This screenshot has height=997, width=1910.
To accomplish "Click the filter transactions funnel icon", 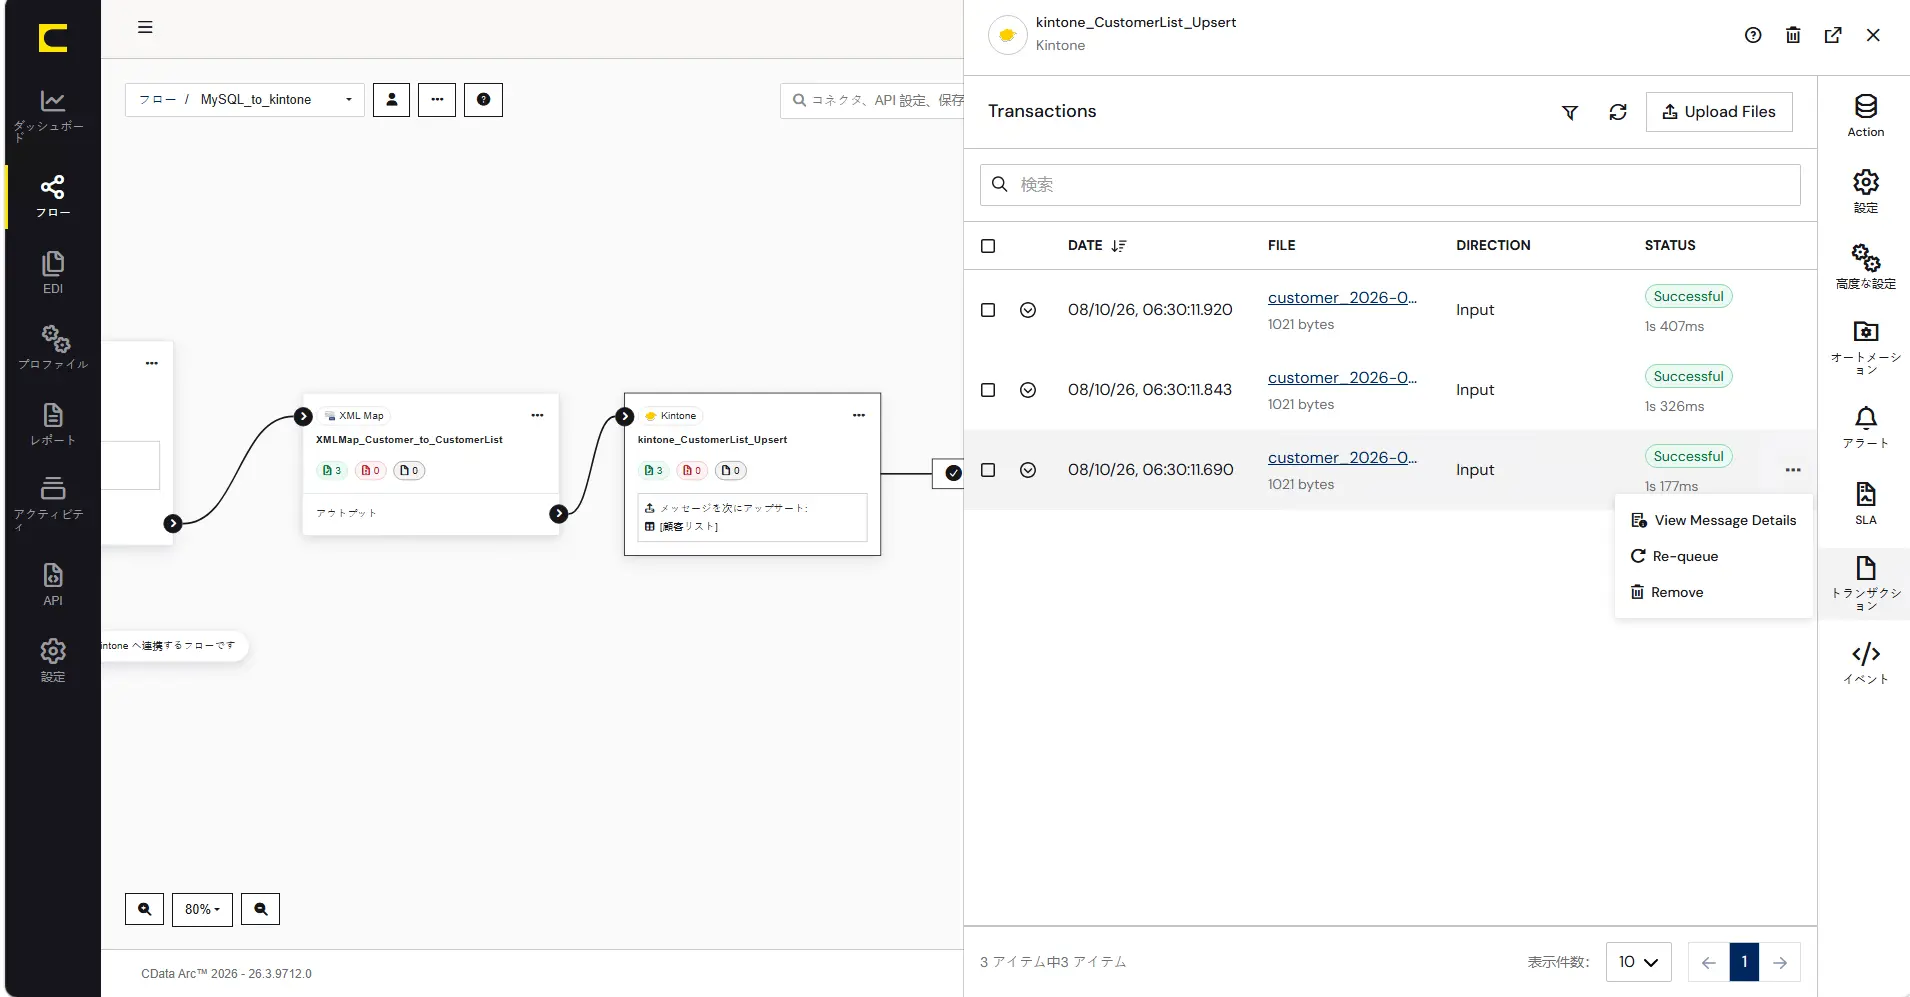I will point(1570,112).
